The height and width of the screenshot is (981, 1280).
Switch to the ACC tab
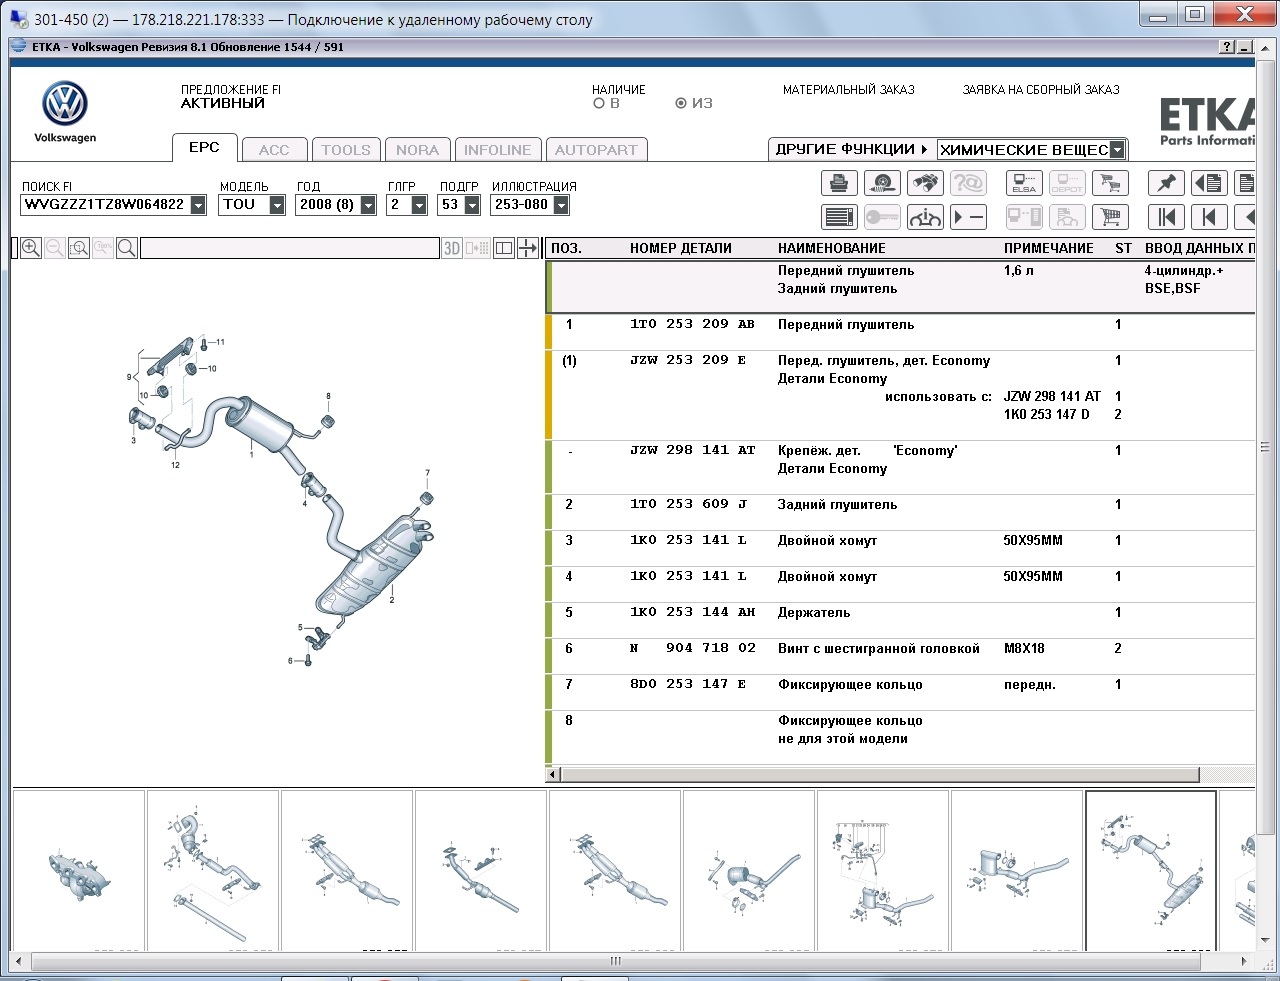(x=274, y=150)
